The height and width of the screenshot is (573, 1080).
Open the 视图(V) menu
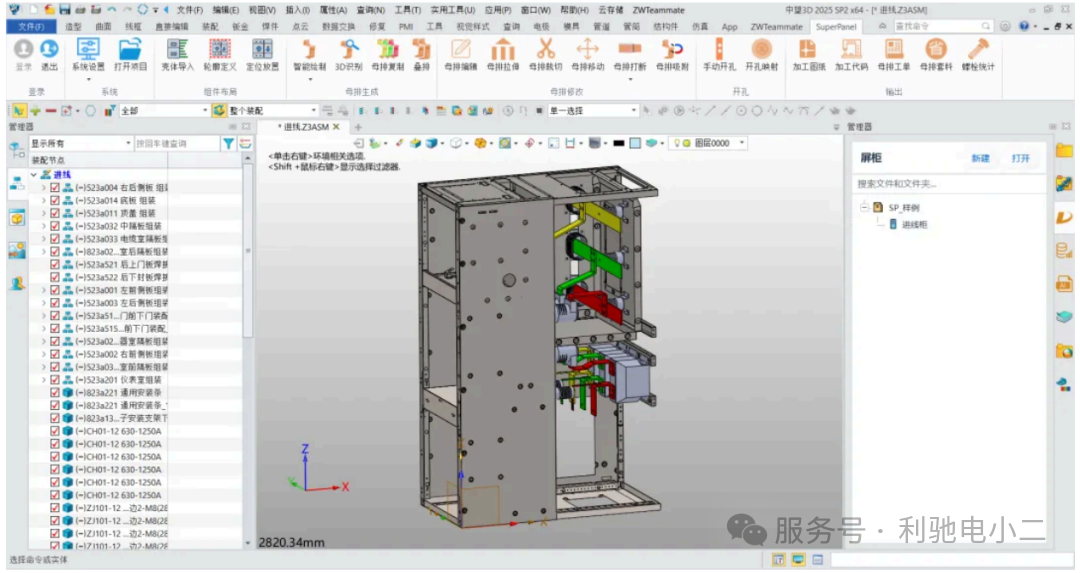coord(262,10)
